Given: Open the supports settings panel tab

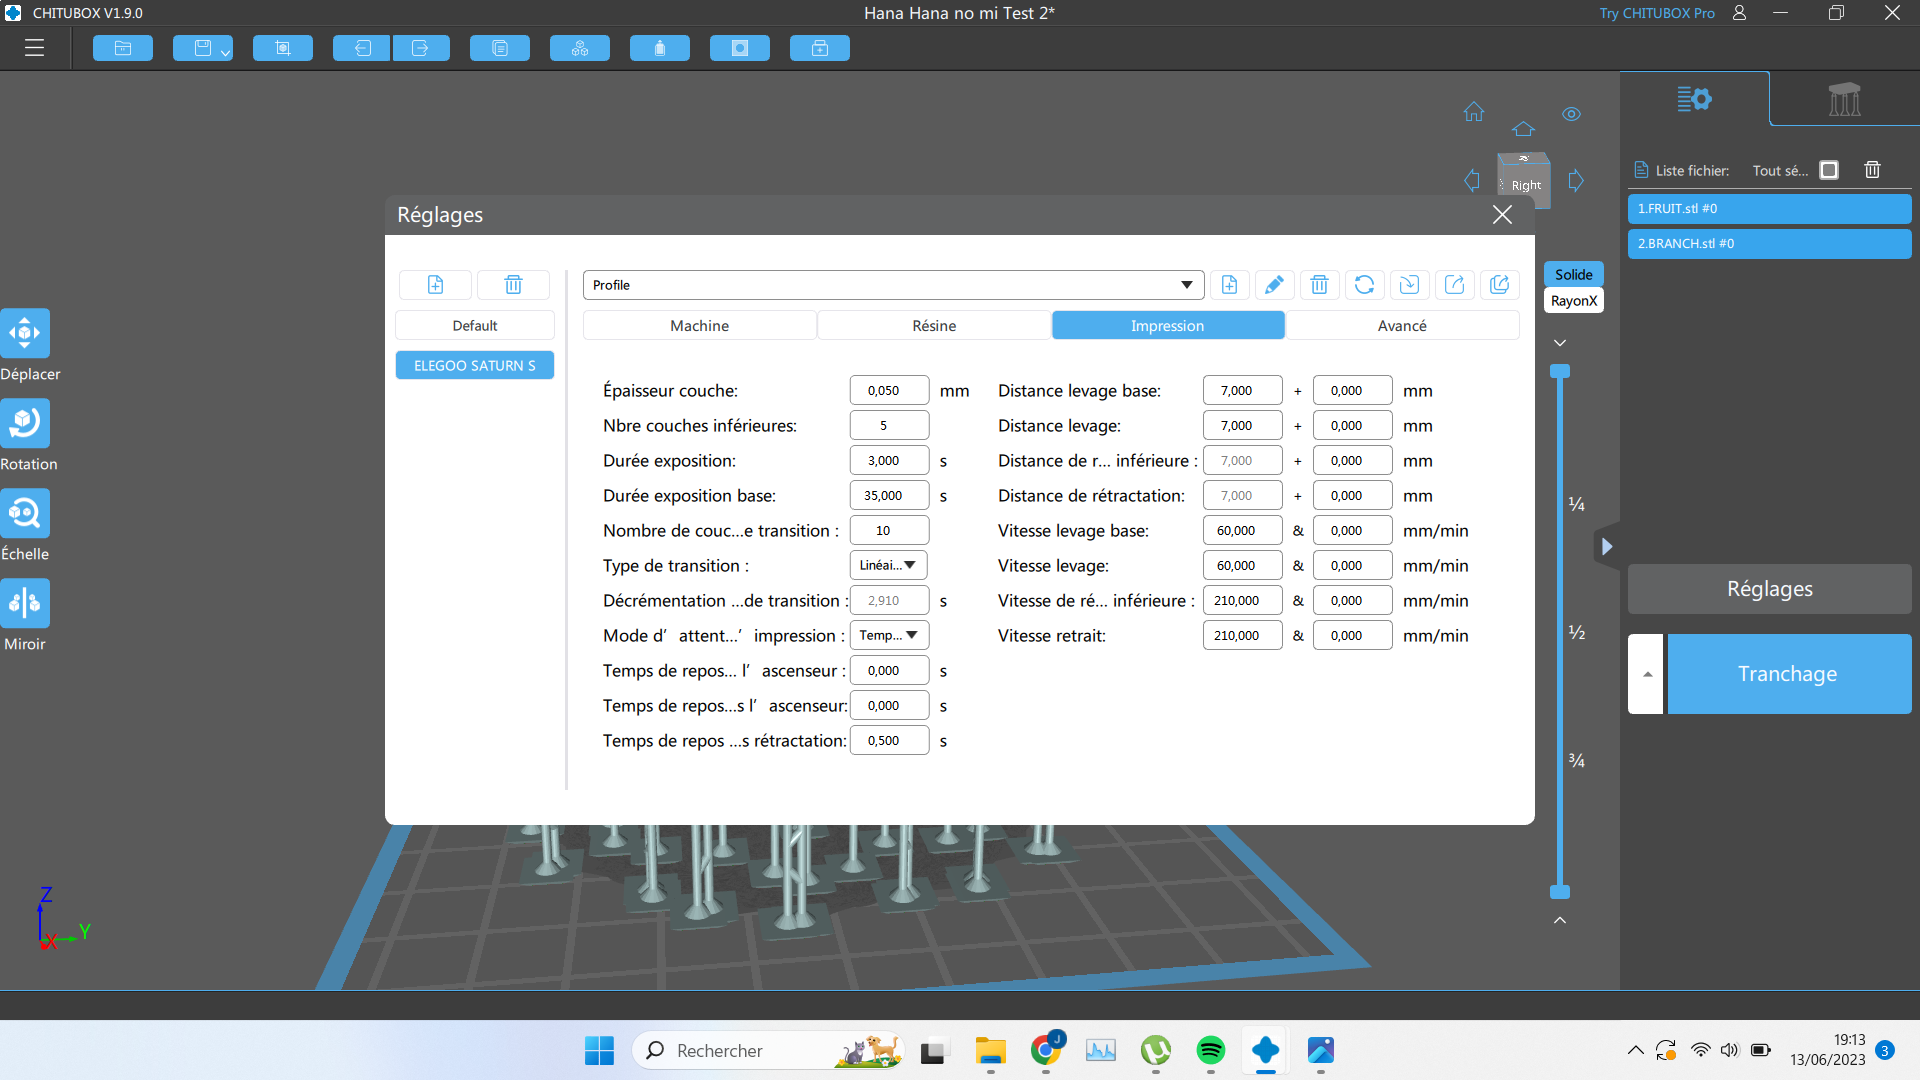Looking at the screenshot, I should pos(1844,99).
